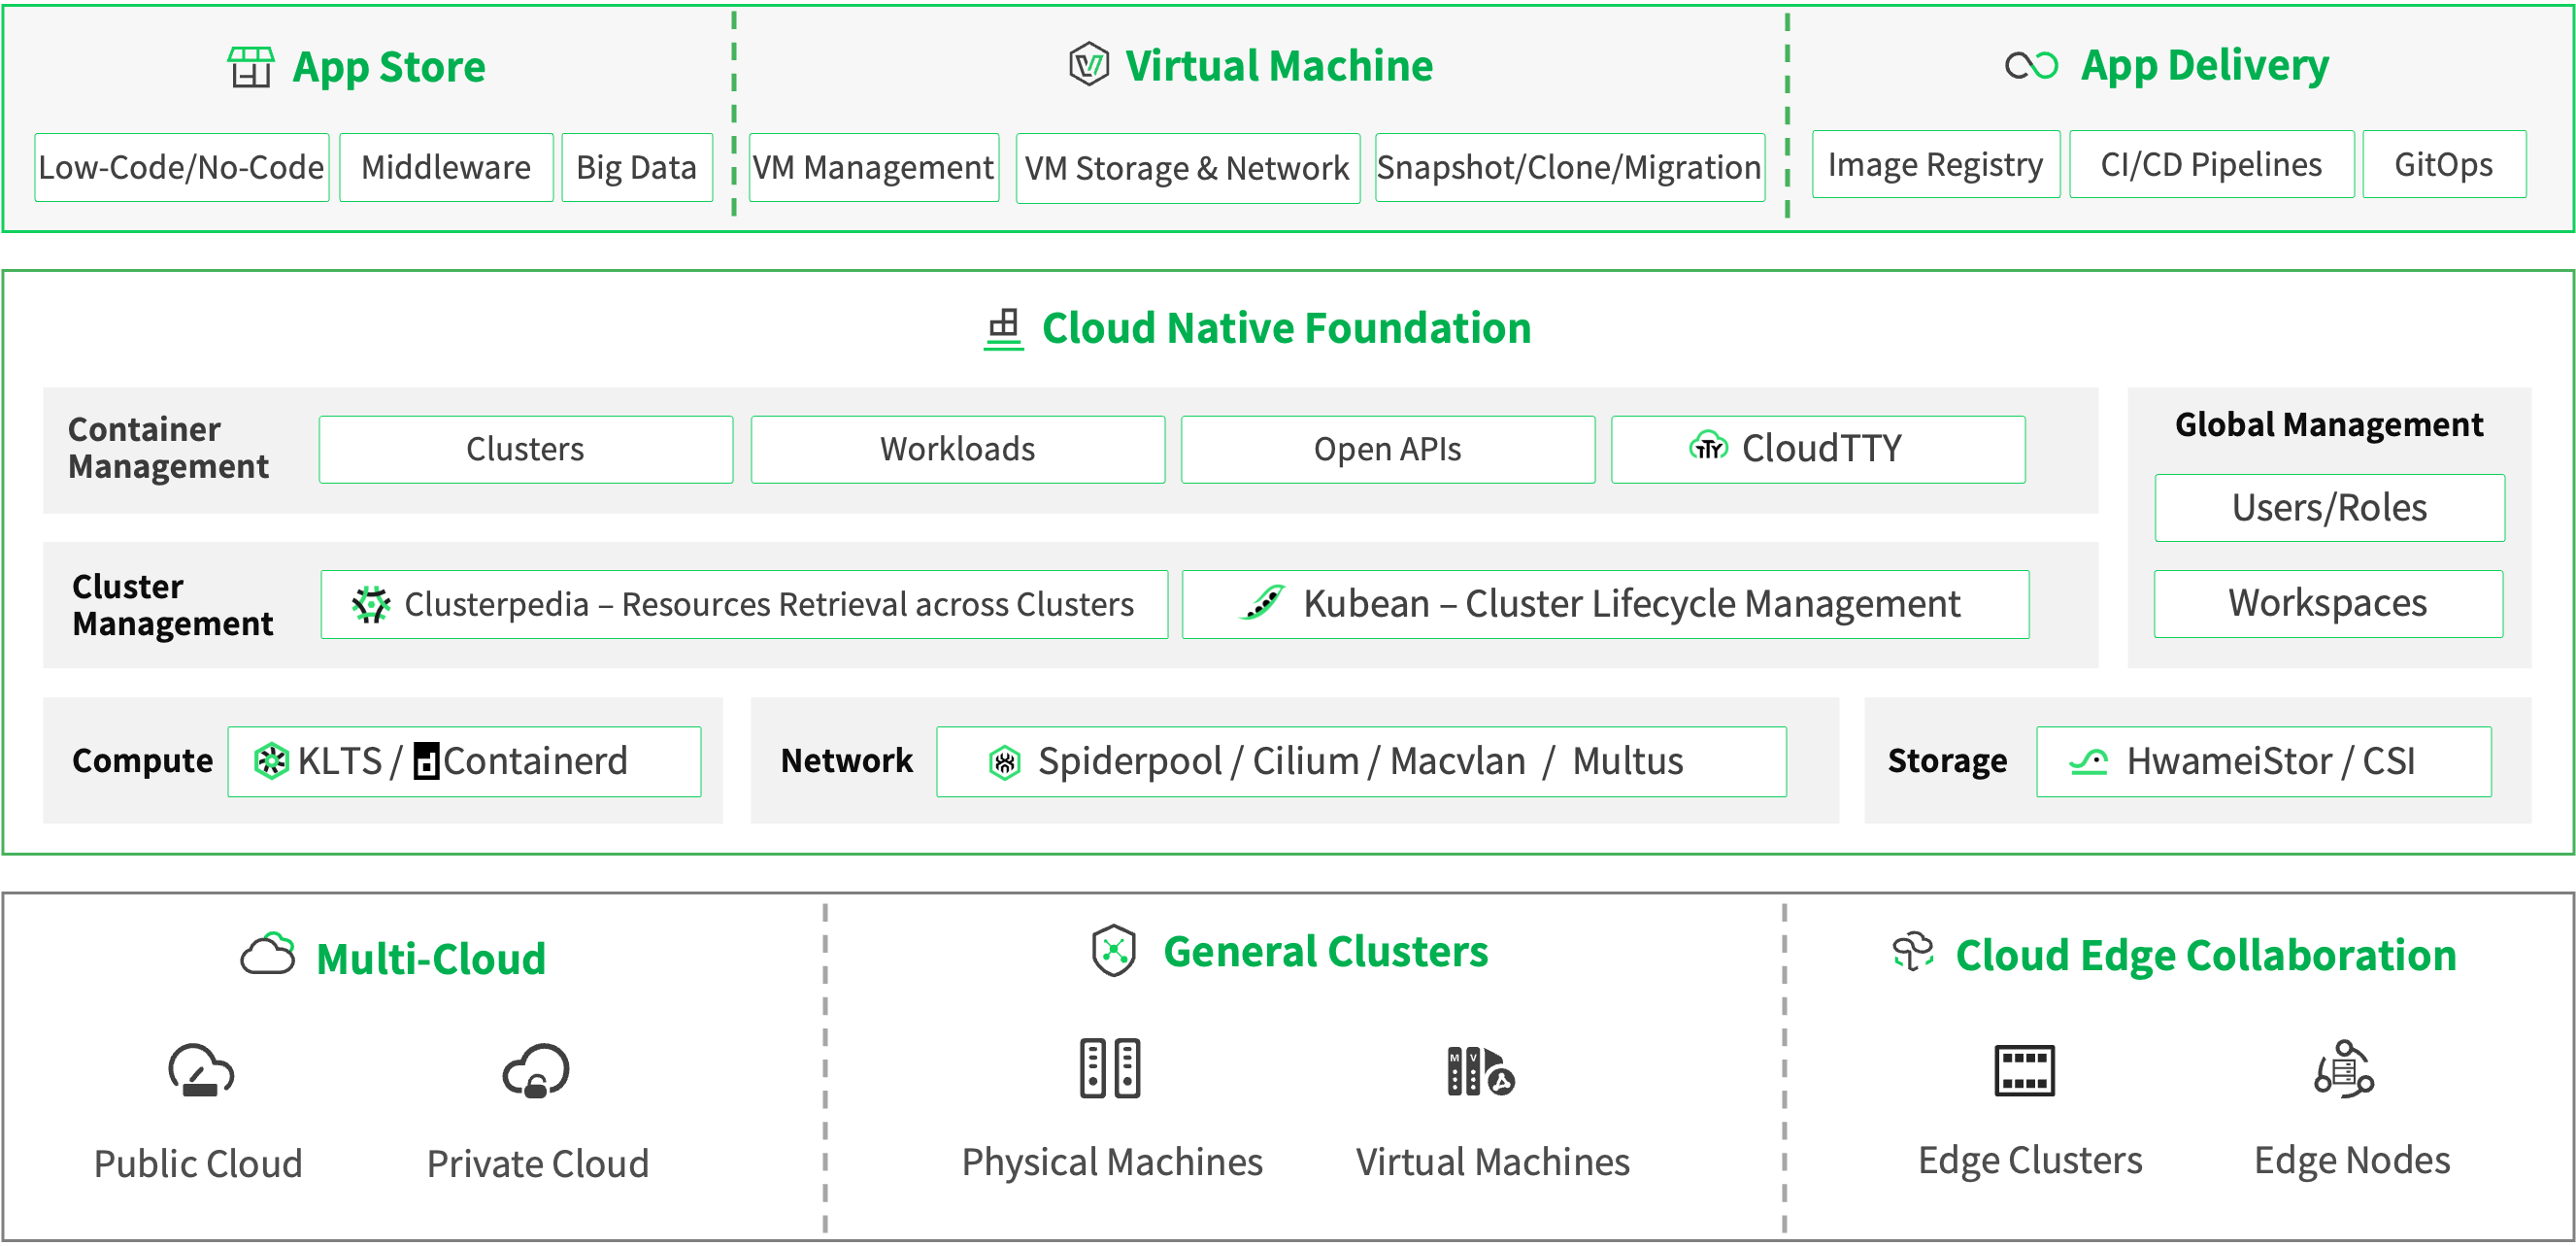Click the Virtual Machine hexagon icon
Image resolution: width=2576 pixels, height=1246 pixels.
1088,65
